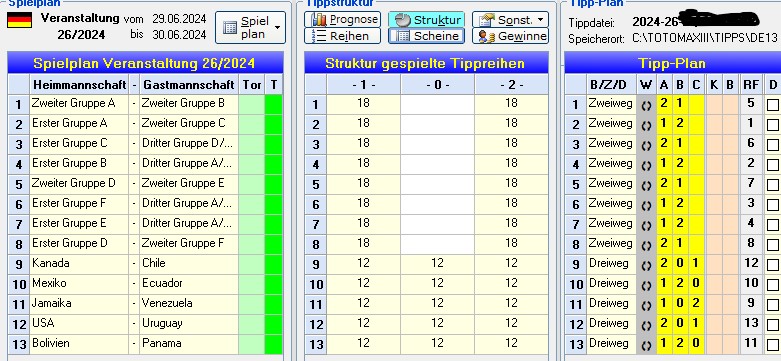The width and height of the screenshot is (781, 361).
Task: Select row number 10 in Spielplan table
Action: 19,285
